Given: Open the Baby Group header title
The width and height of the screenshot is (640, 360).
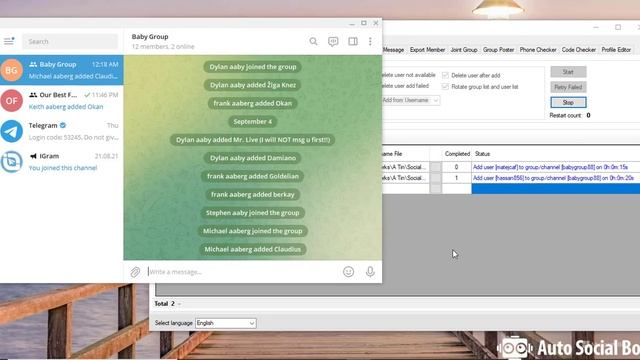Looking at the screenshot, I should pos(150,36).
